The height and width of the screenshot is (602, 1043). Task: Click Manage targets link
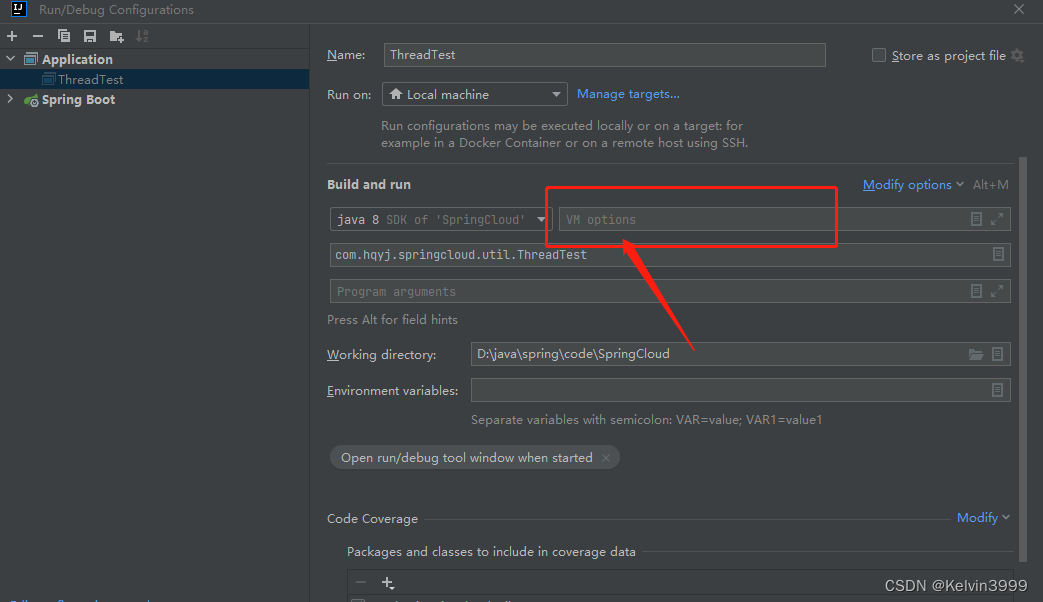click(x=628, y=94)
